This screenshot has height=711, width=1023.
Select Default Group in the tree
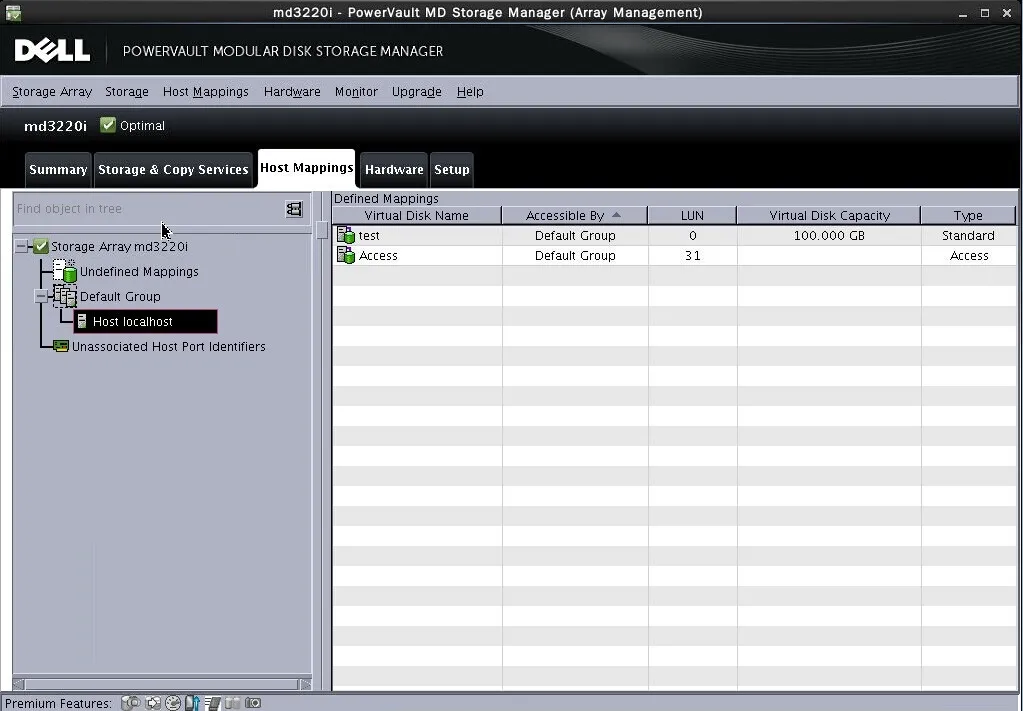120,296
